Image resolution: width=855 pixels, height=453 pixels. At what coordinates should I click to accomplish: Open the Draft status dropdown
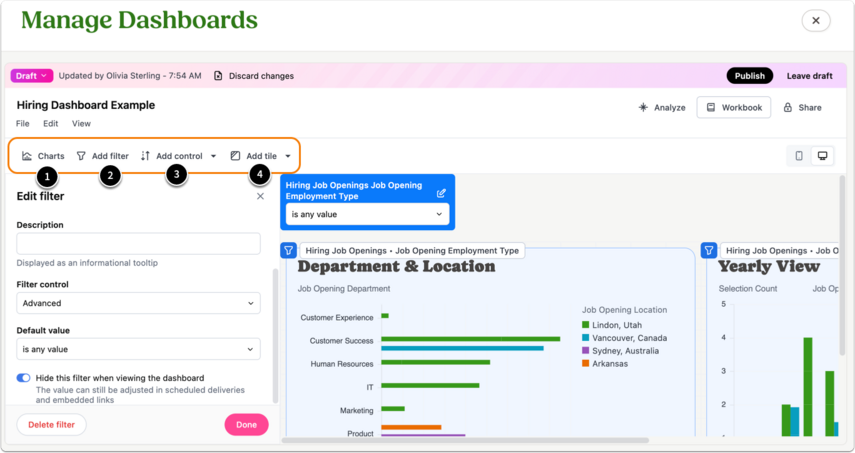32,76
